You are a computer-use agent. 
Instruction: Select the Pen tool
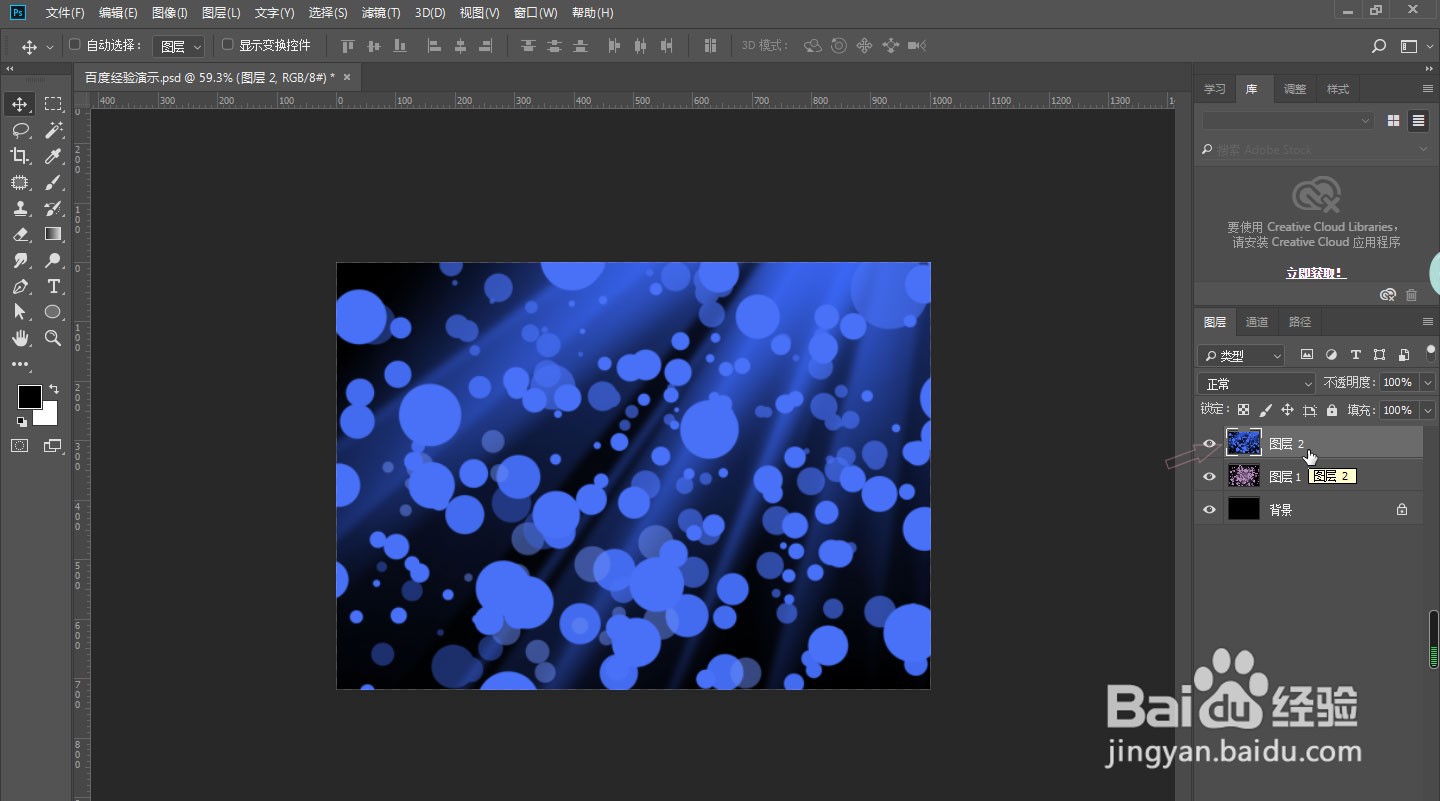pos(20,286)
